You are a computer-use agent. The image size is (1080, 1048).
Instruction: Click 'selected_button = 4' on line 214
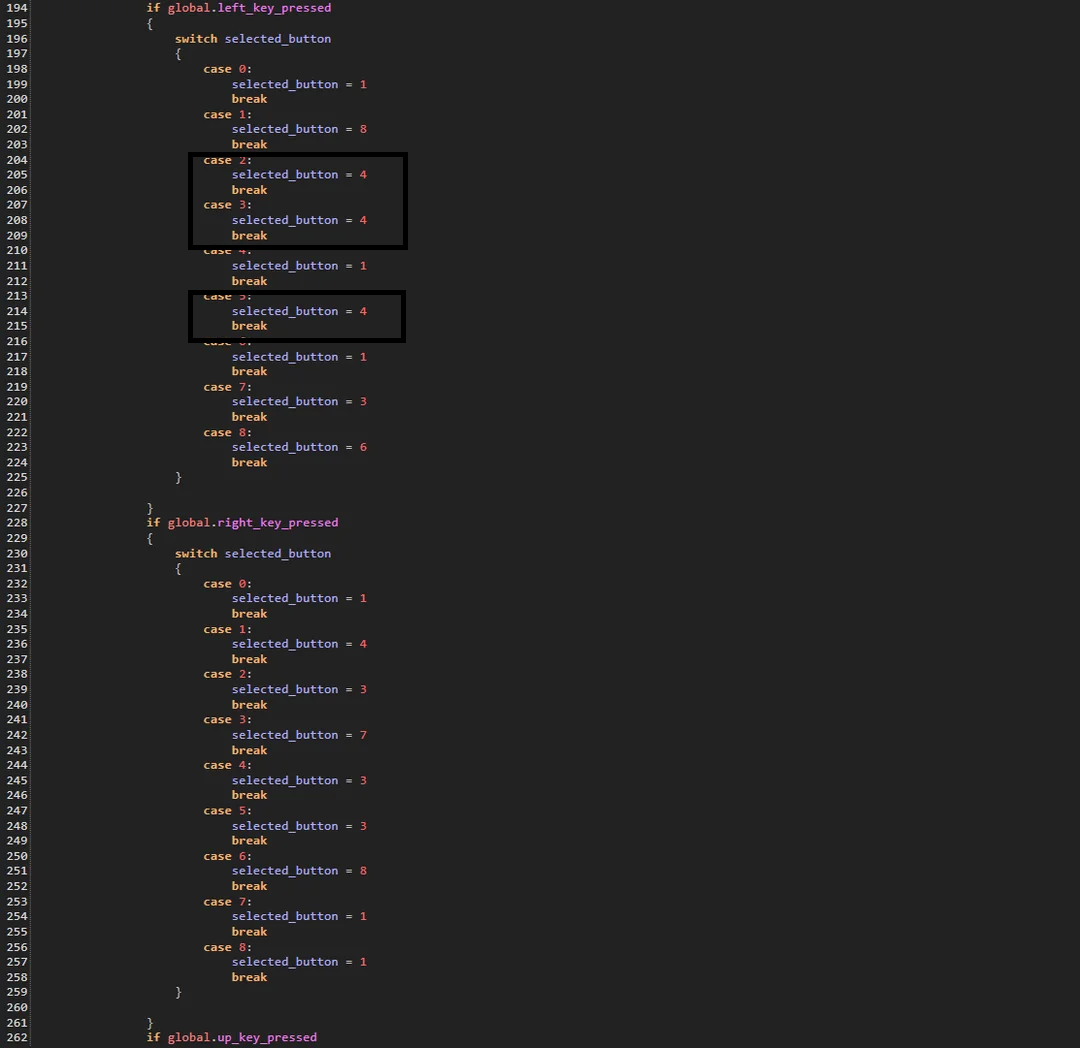tap(299, 311)
